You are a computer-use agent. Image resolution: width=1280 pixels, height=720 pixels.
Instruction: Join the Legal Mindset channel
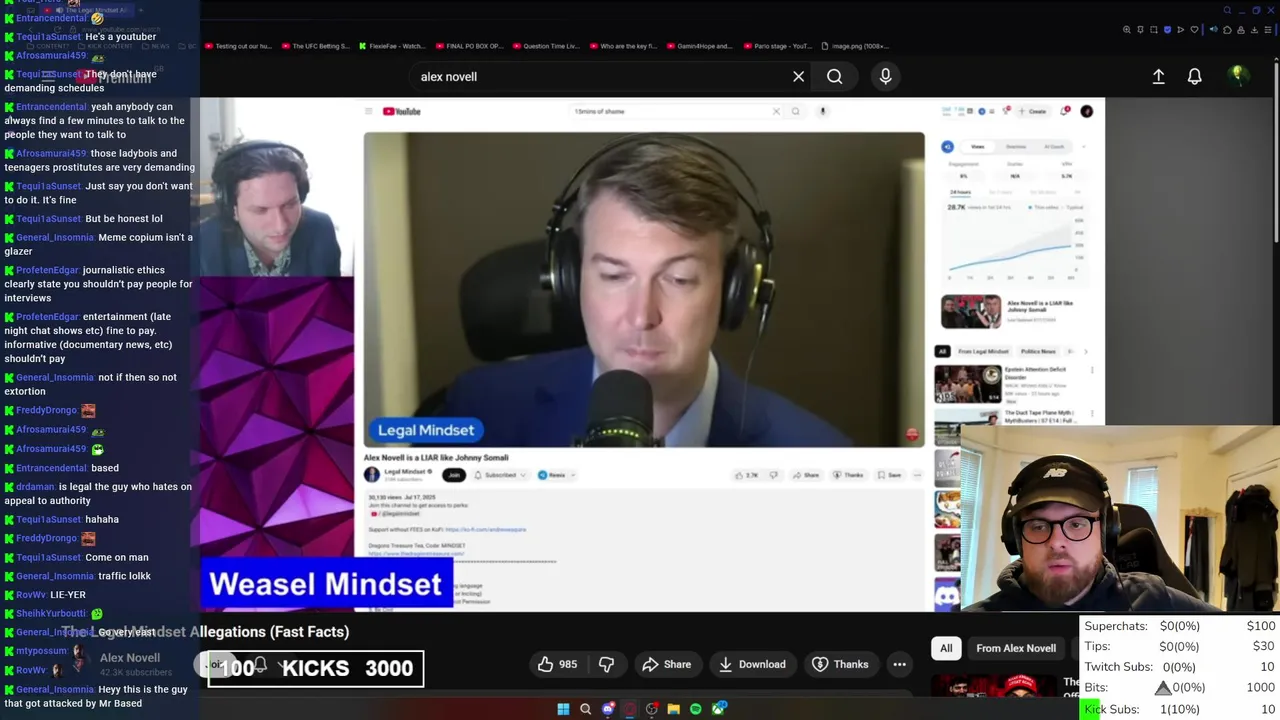[x=454, y=475]
